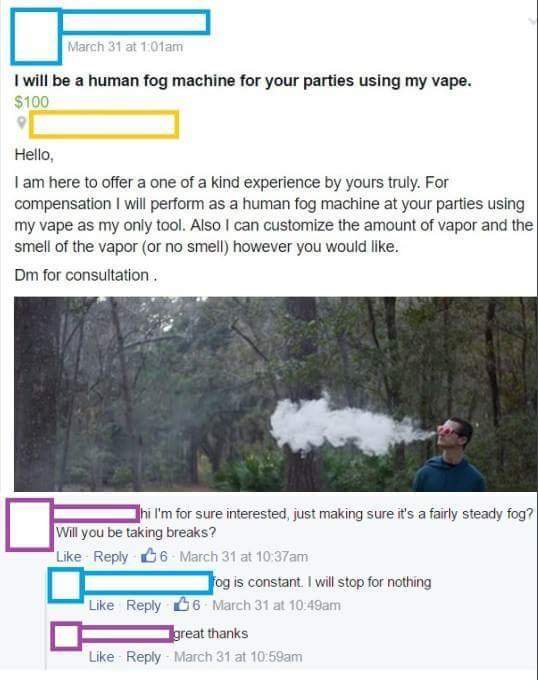Click the thumbs-up icon on the first comment

[x=148, y=556]
